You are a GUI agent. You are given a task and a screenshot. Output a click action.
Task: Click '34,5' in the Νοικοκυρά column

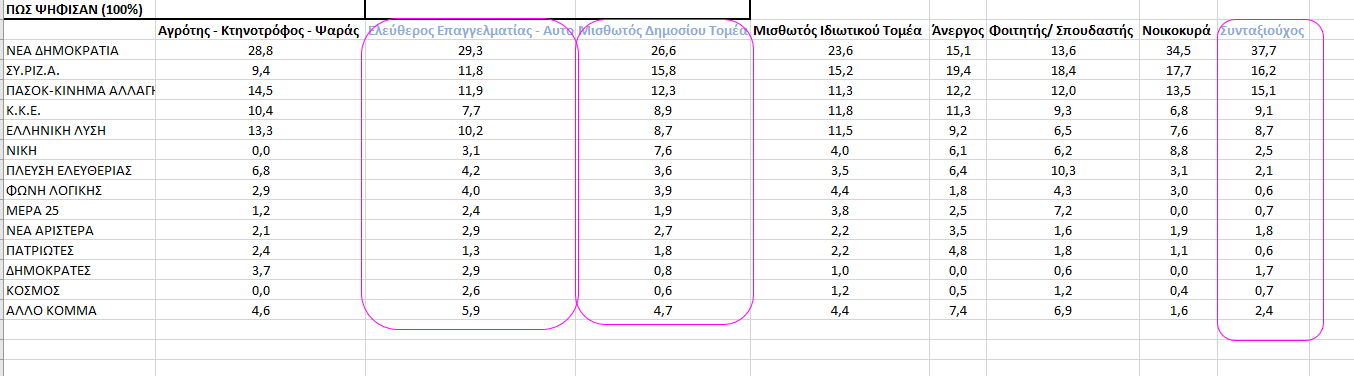[1179, 51]
